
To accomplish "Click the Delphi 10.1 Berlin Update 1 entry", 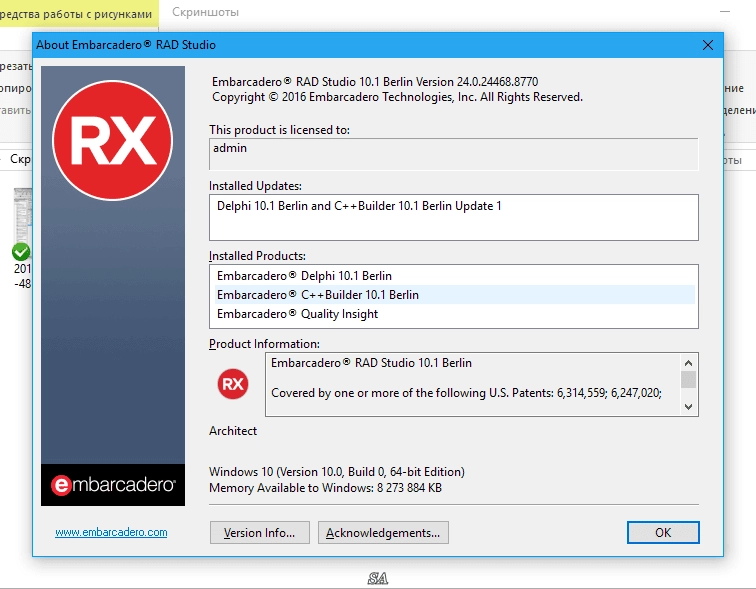I will click(x=359, y=206).
